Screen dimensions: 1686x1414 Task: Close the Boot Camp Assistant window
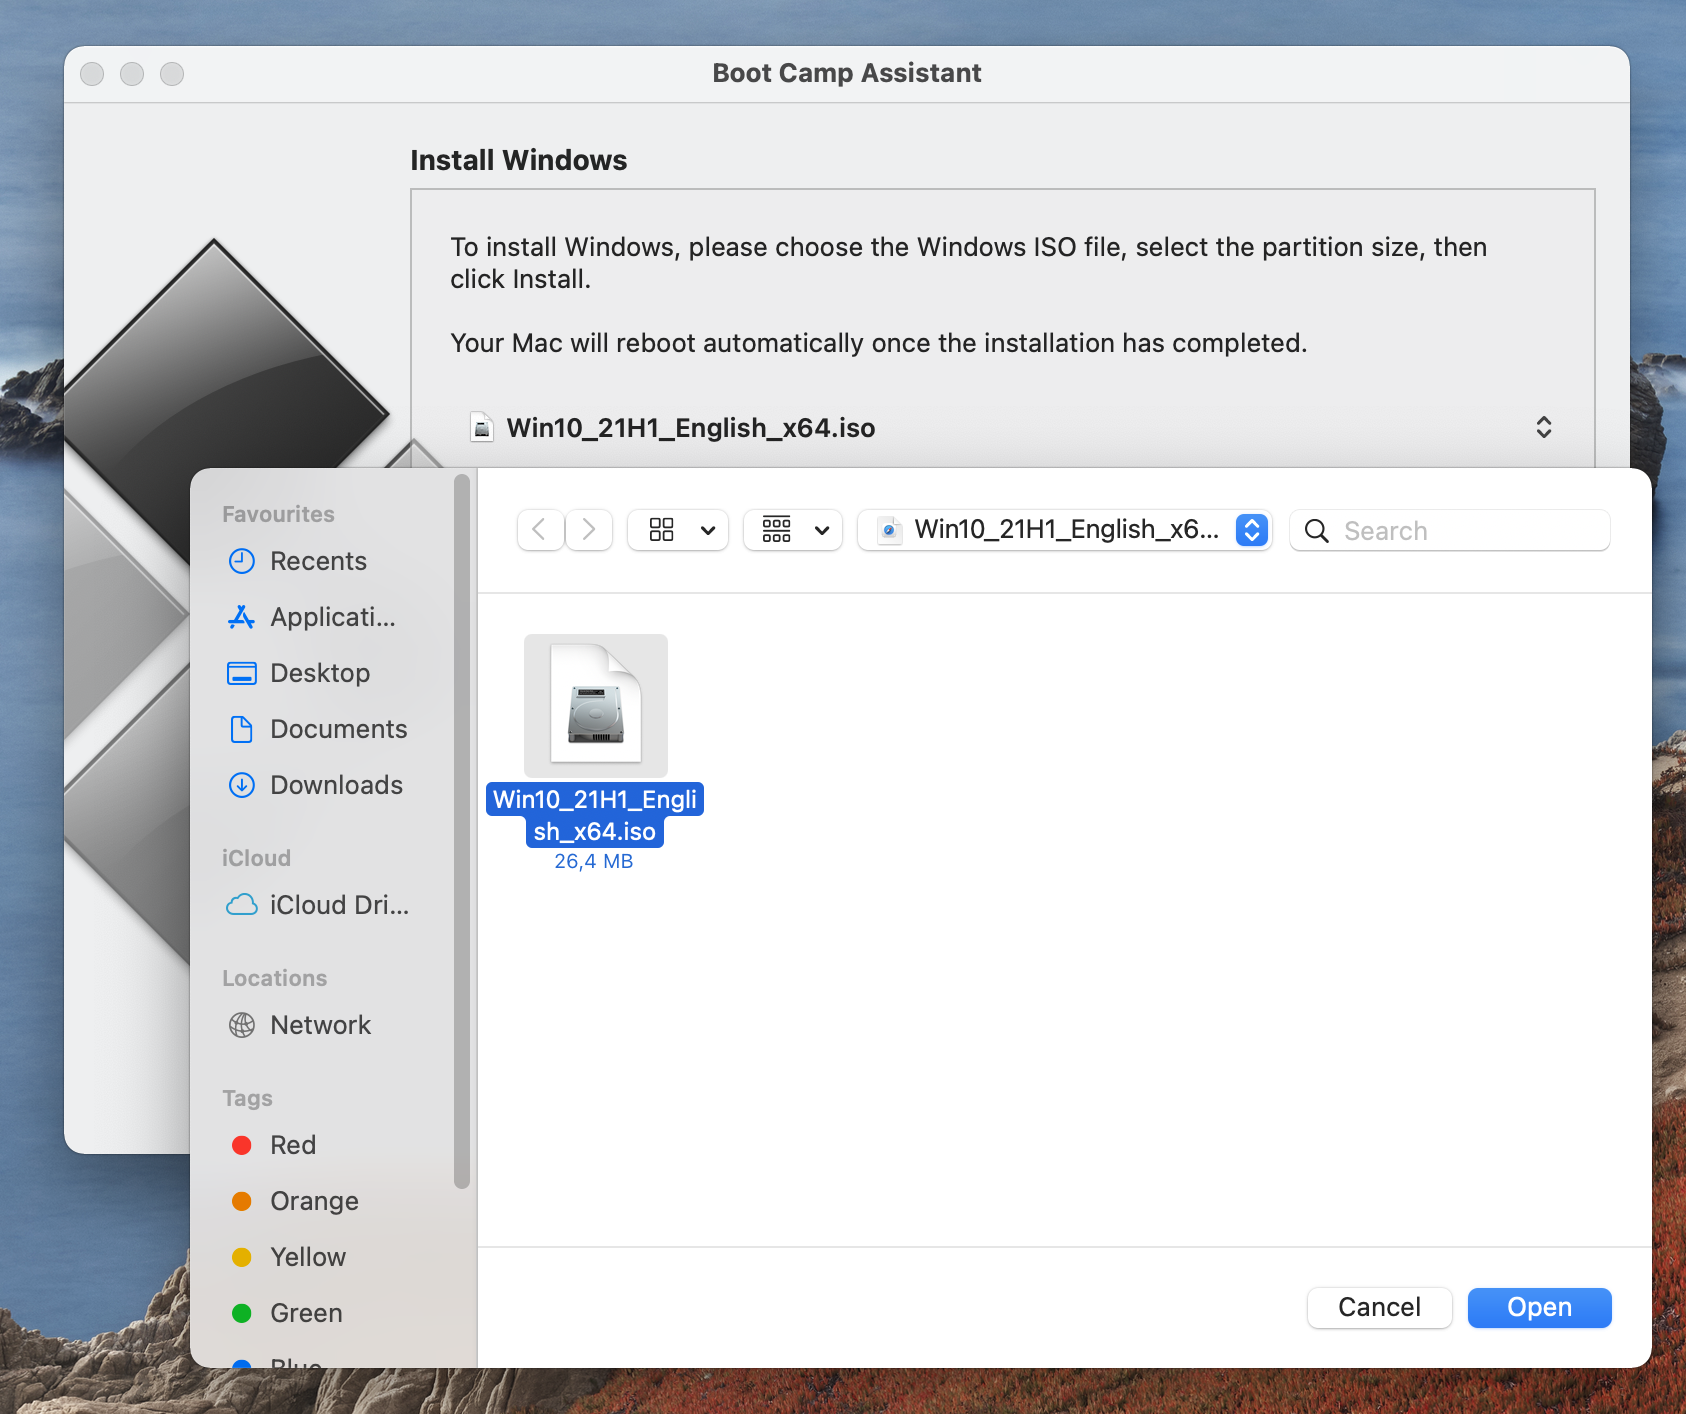92,74
